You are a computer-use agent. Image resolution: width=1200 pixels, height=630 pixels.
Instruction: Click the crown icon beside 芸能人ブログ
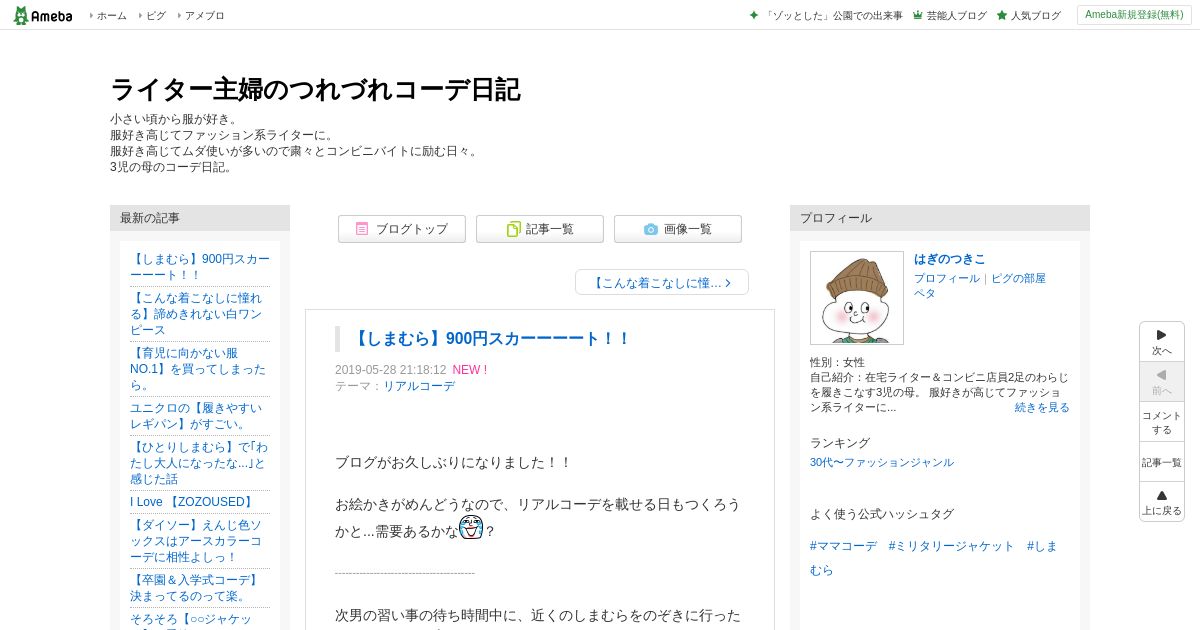click(x=917, y=16)
